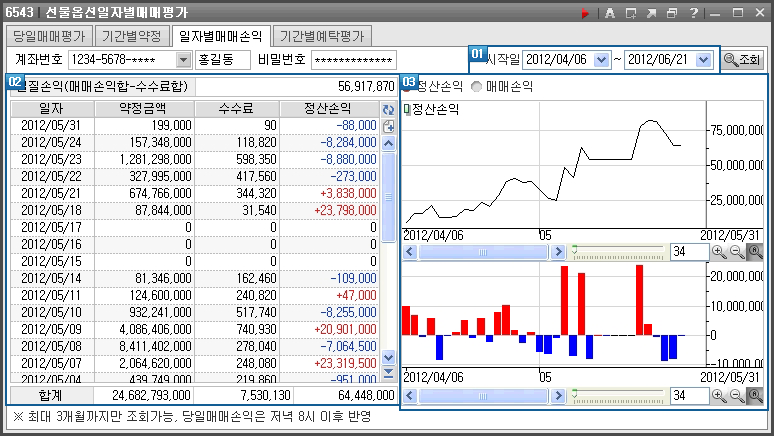Sort by 수수료 column header
This screenshot has height=436, width=774.
tap(236, 109)
